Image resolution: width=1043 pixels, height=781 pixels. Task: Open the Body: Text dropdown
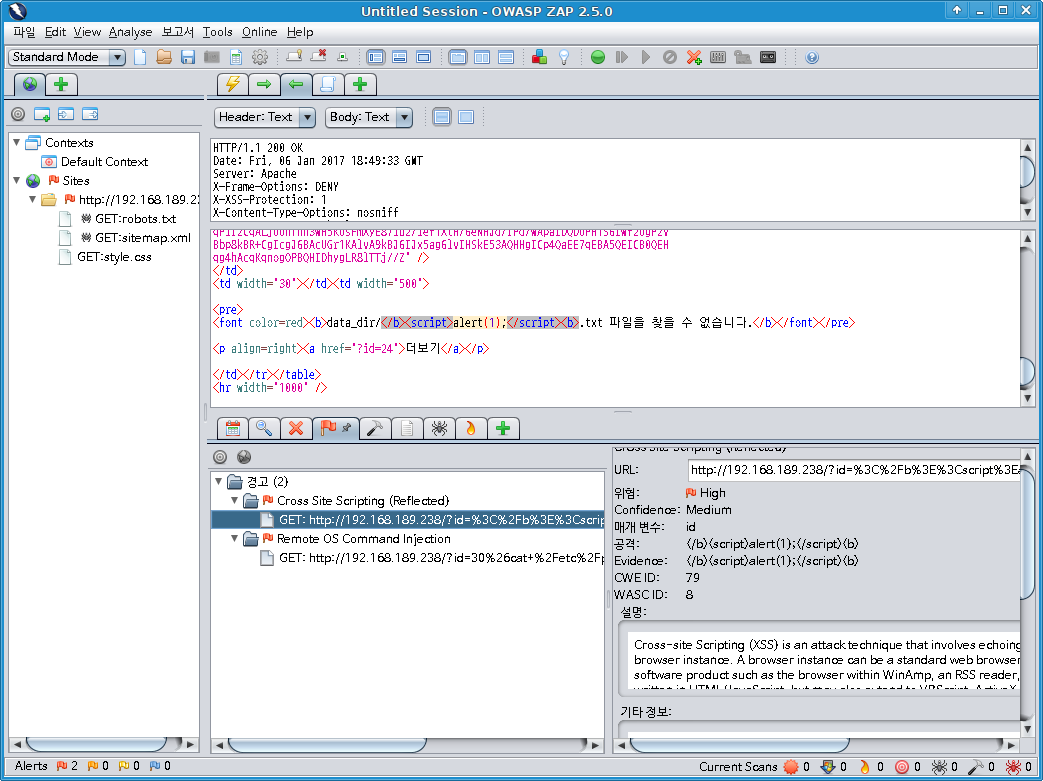[x=369, y=117]
